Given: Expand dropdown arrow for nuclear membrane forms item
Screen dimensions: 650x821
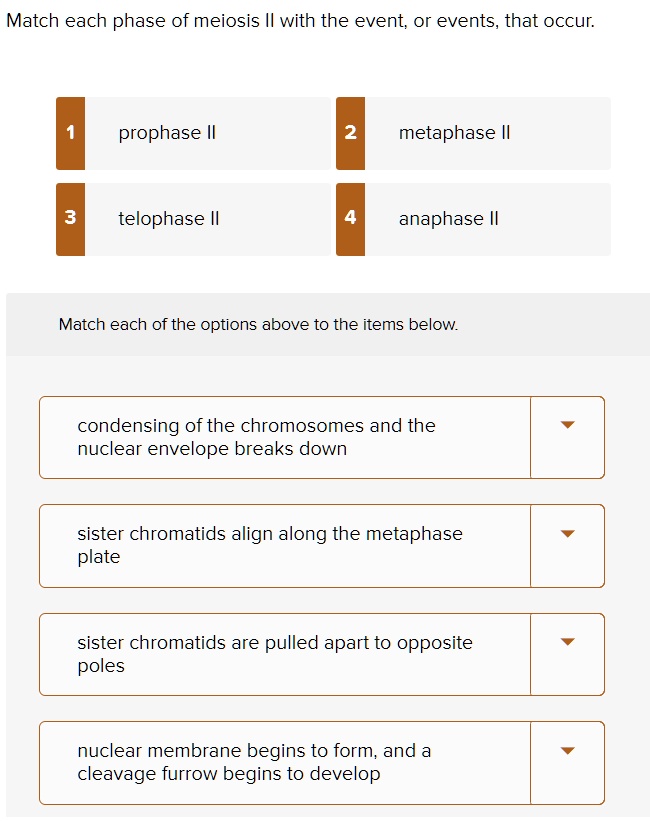Looking at the screenshot, I should pos(567,750).
